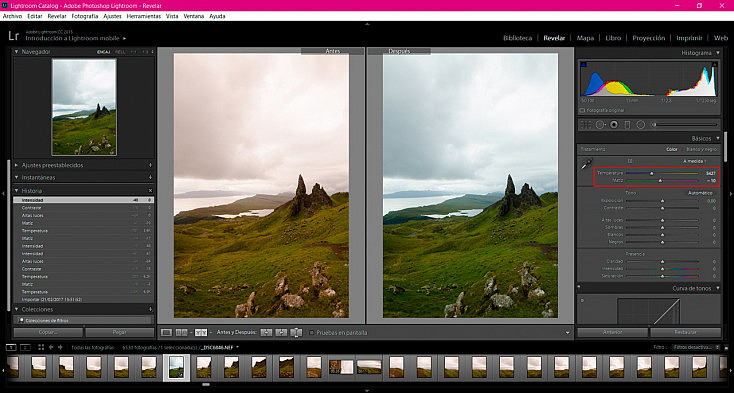The width and height of the screenshot is (734, 393).
Task: Set navigator zoom to RELL
Action: pos(120,52)
